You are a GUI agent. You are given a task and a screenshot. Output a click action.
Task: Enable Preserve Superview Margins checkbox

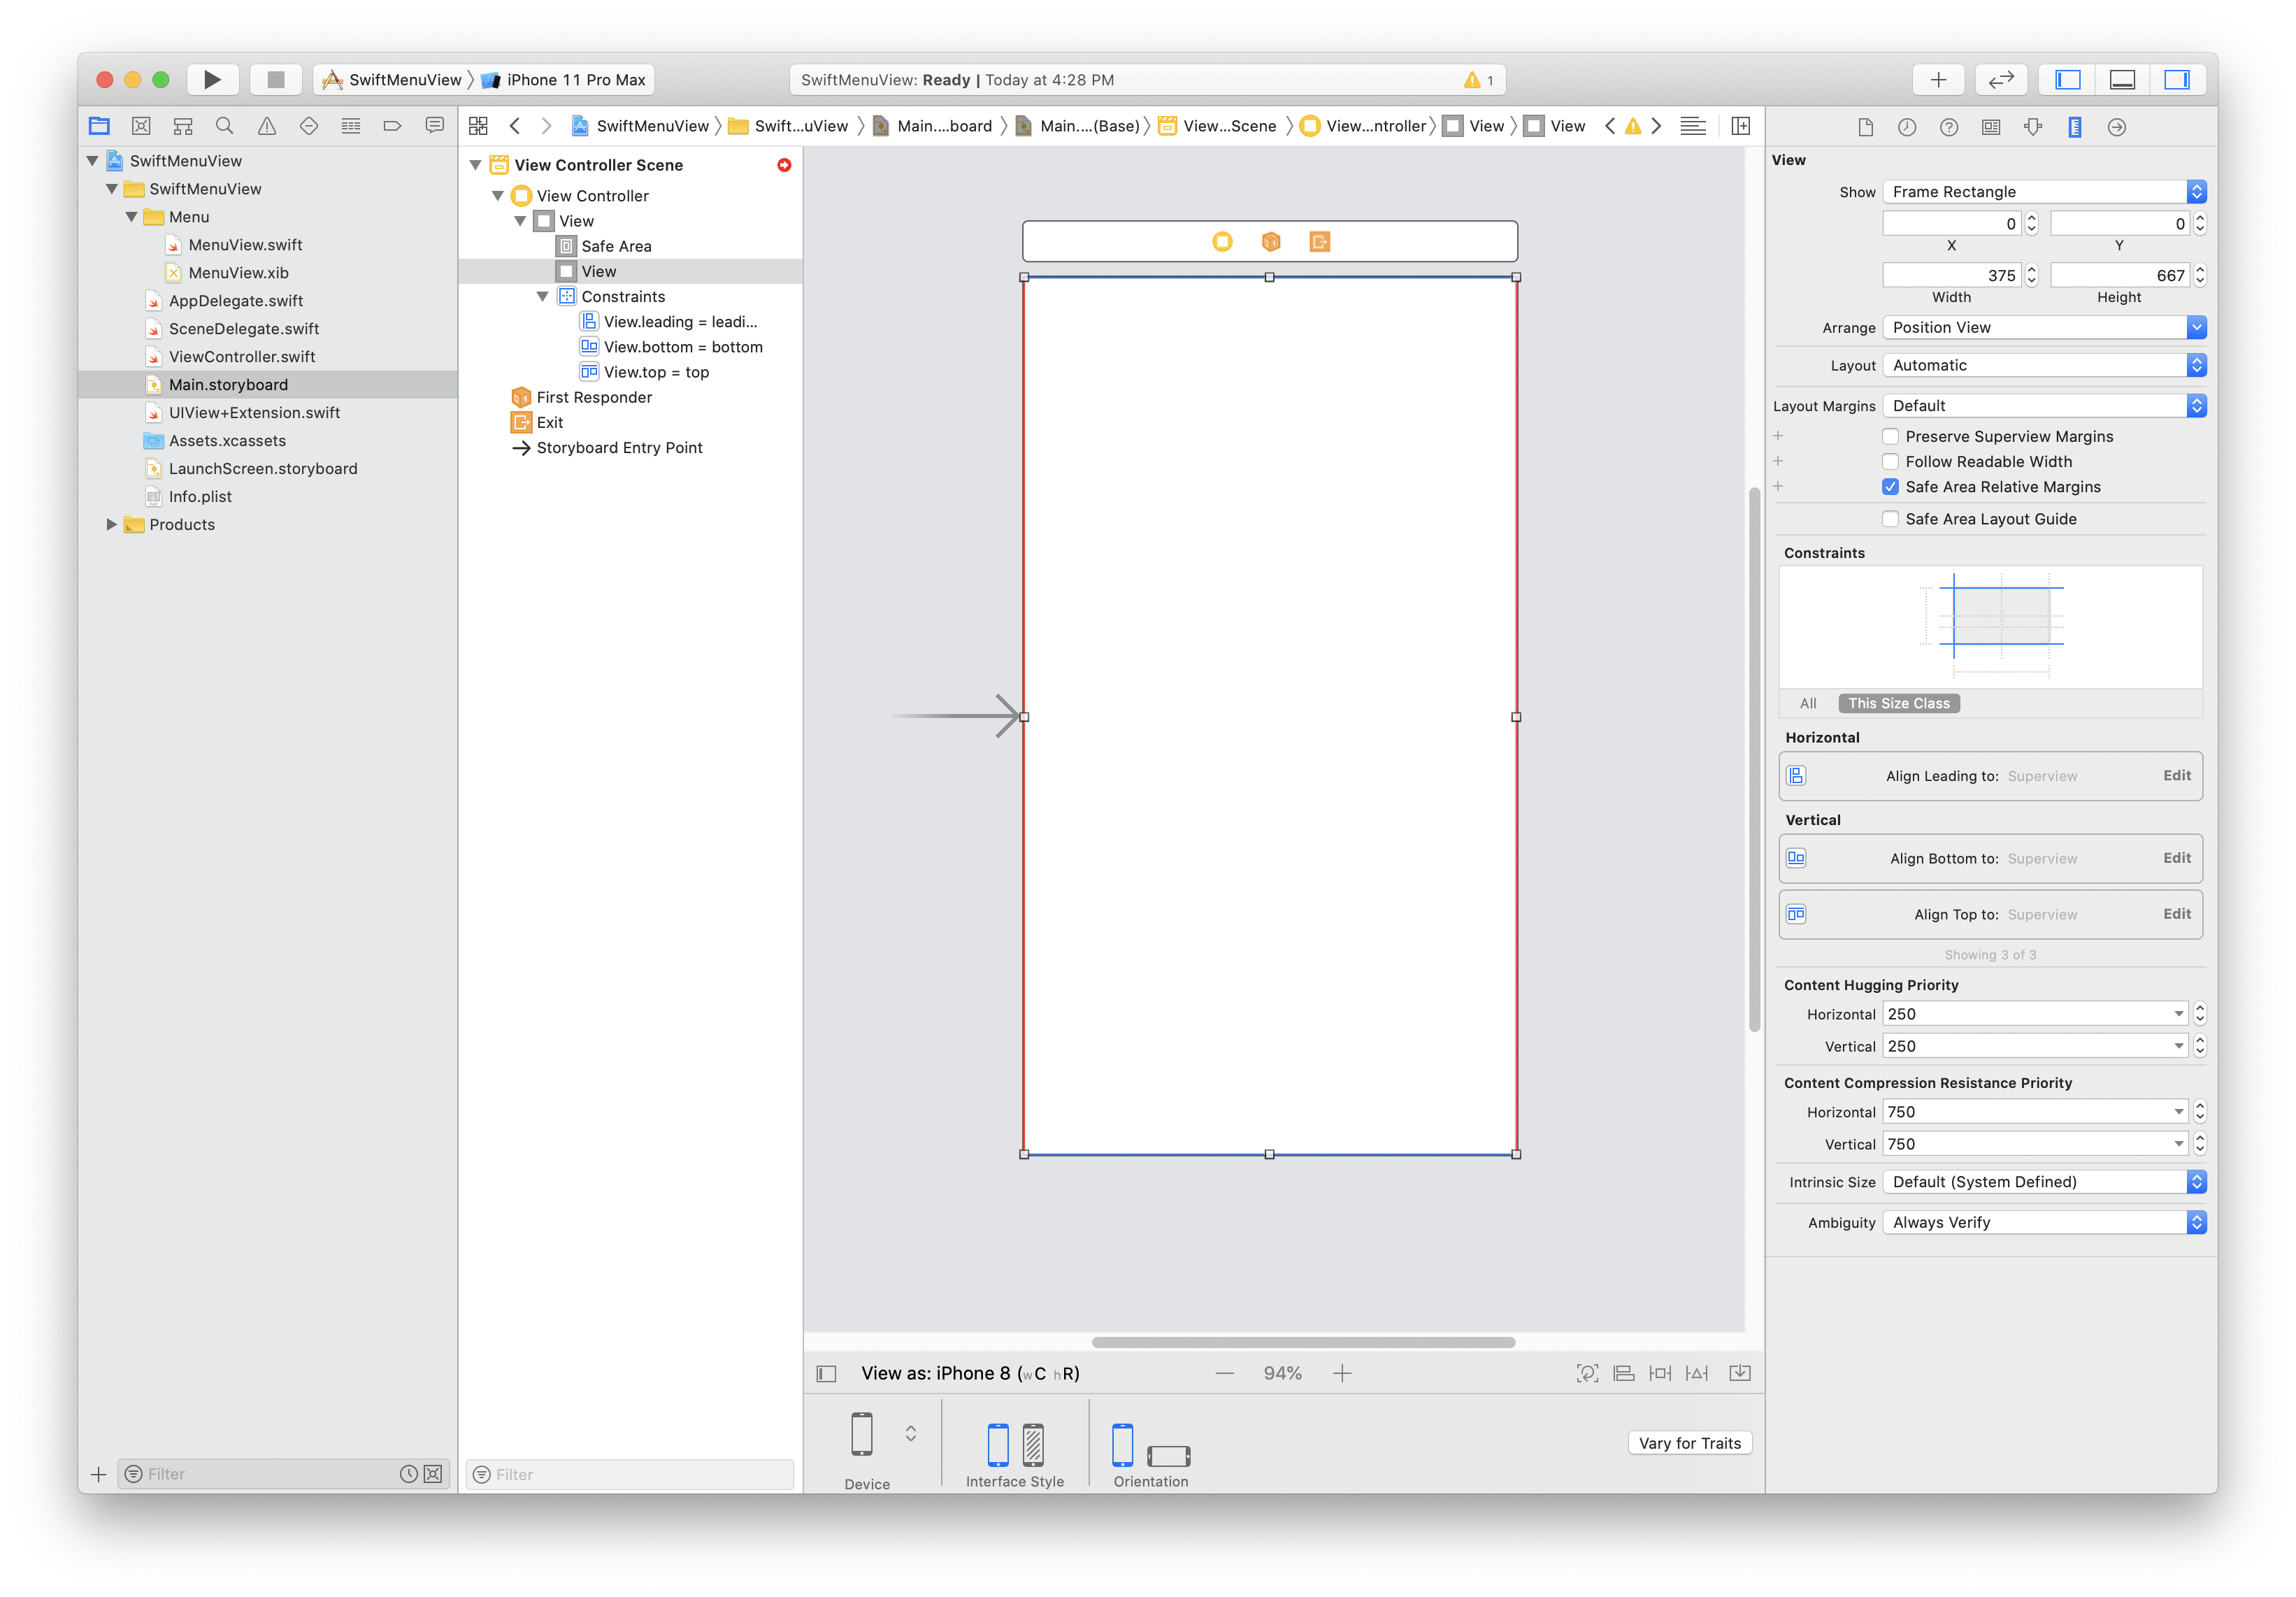click(x=1890, y=436)
